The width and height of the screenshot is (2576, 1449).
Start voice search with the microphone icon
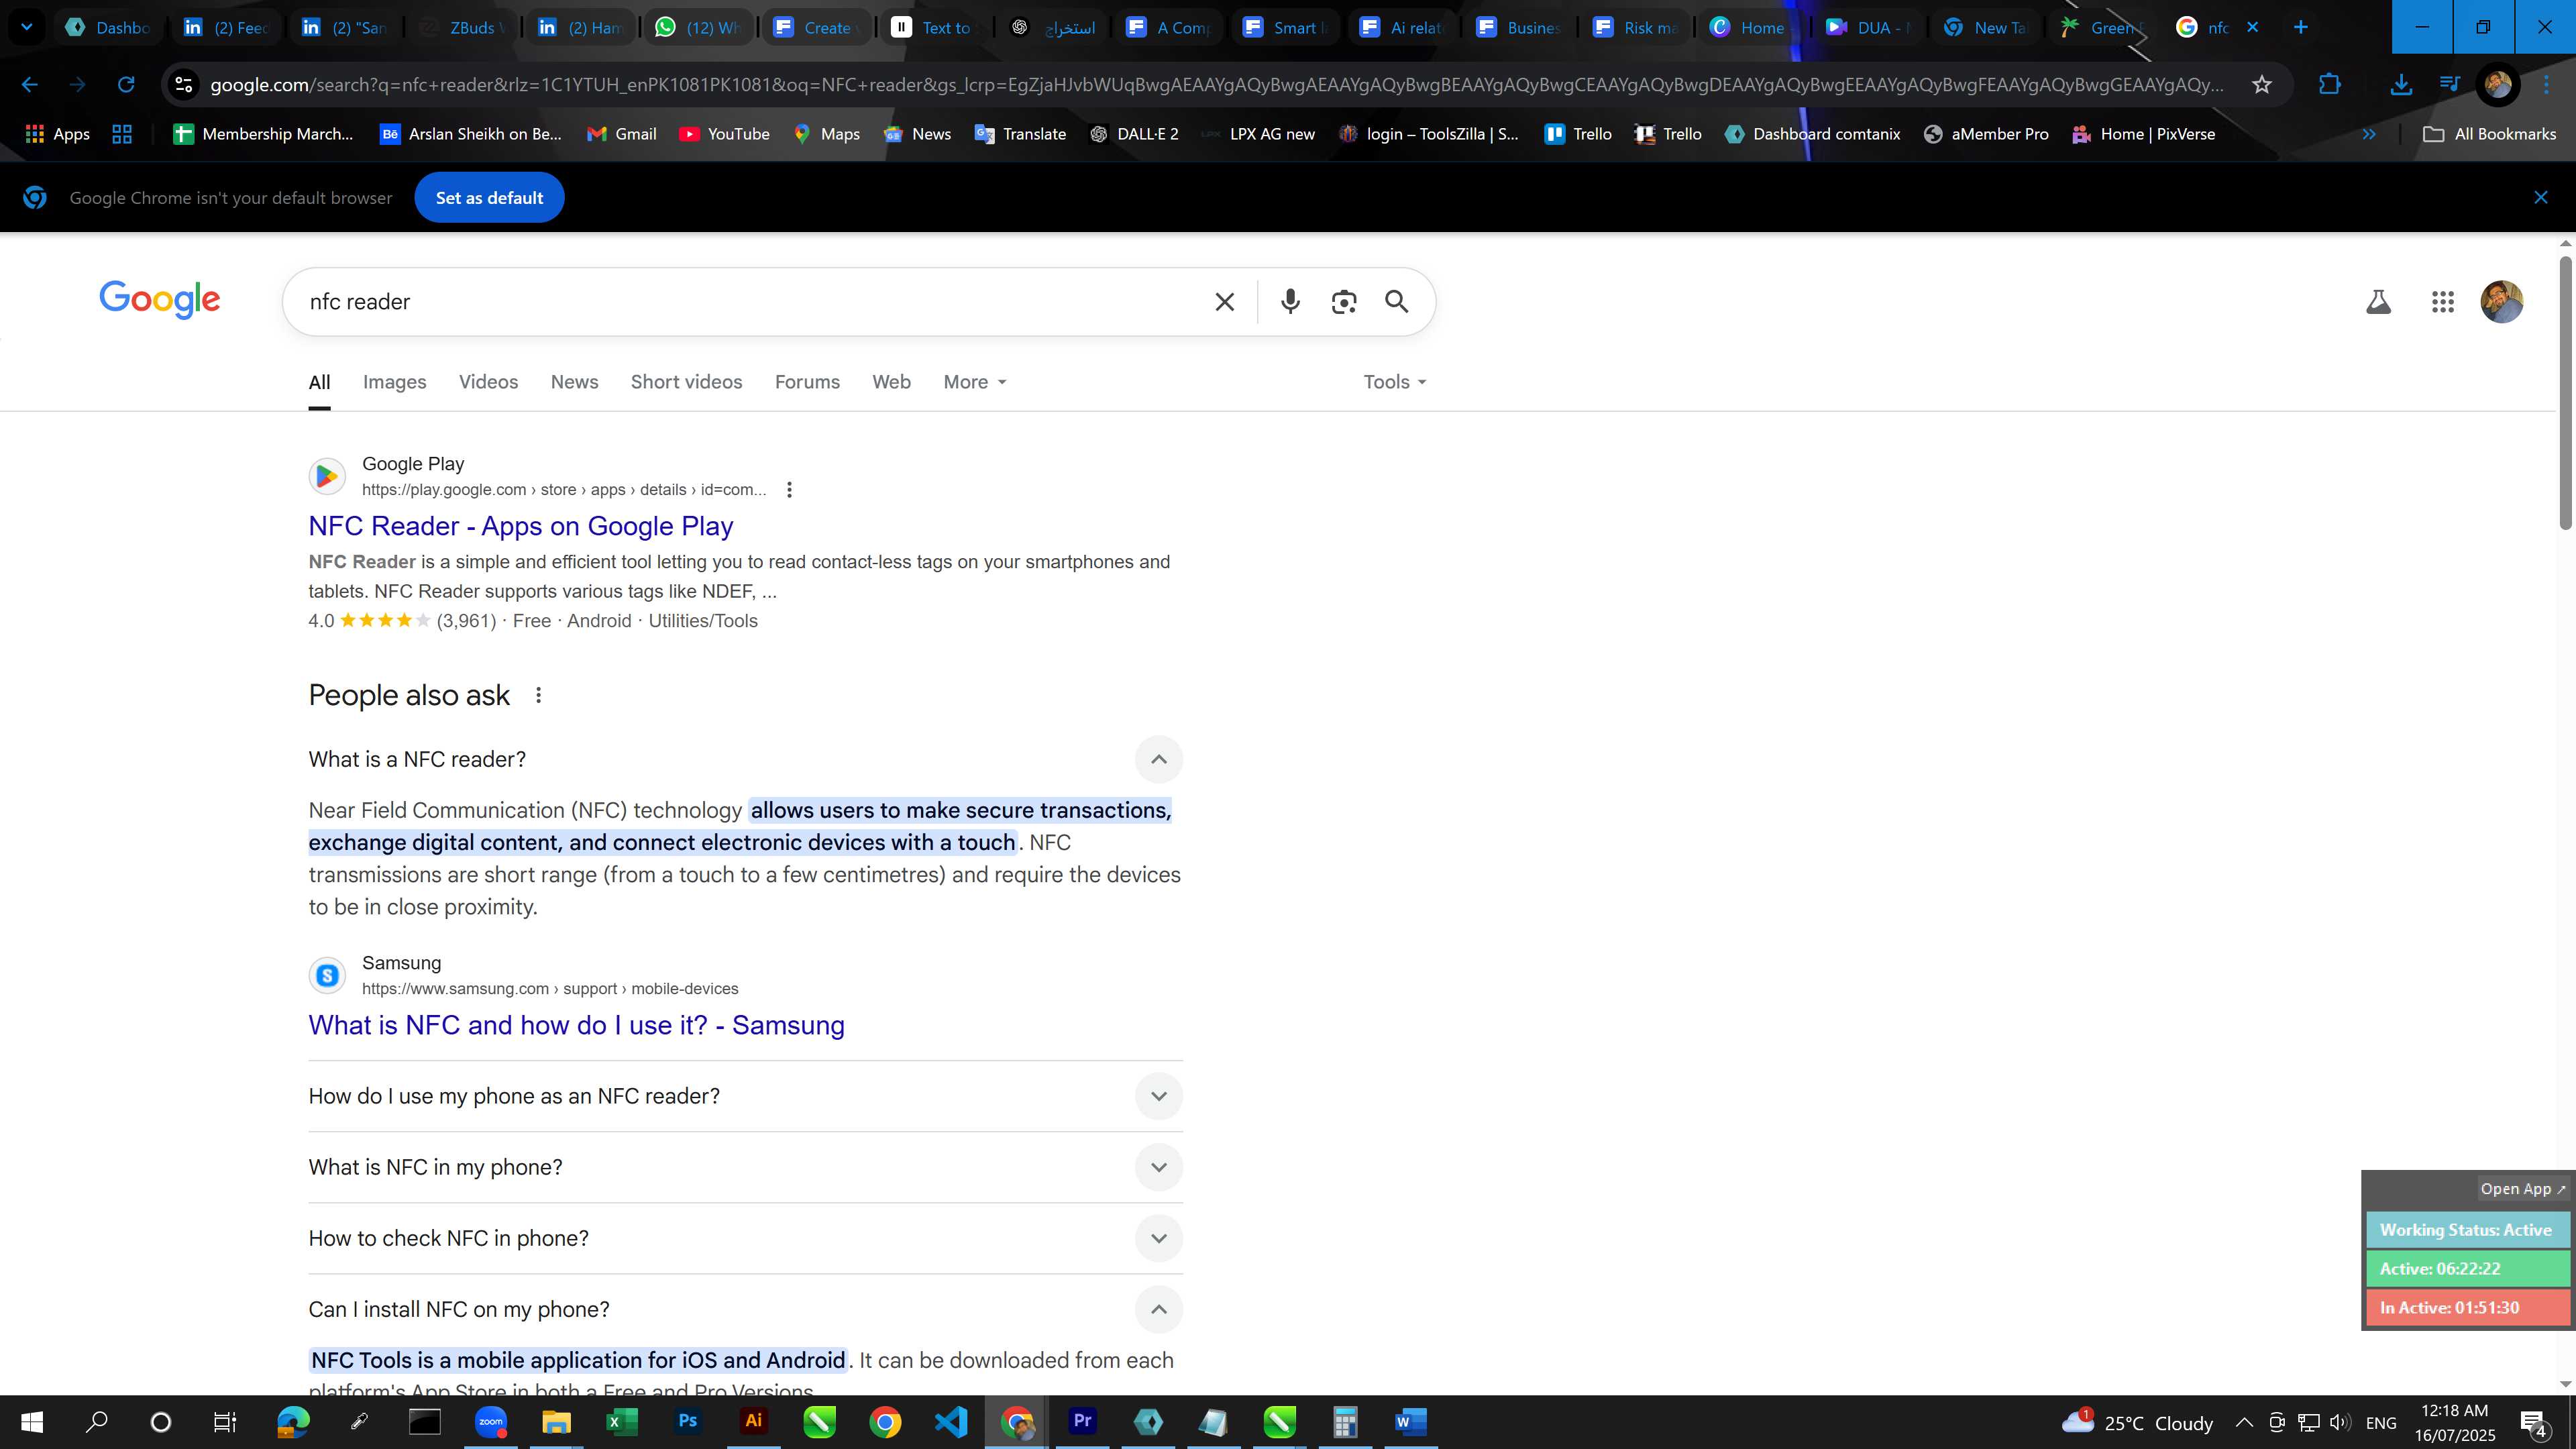1290,302
